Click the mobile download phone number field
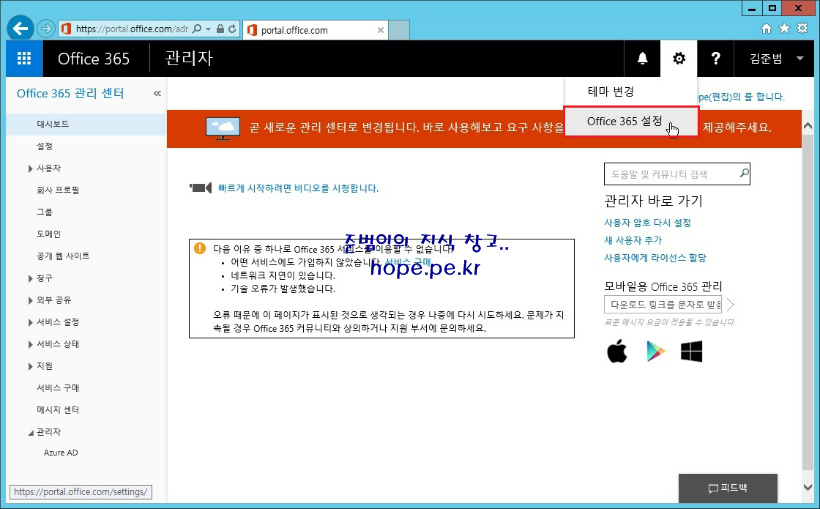The height and width of the screenshot is (509, 820). coord(663,304)
